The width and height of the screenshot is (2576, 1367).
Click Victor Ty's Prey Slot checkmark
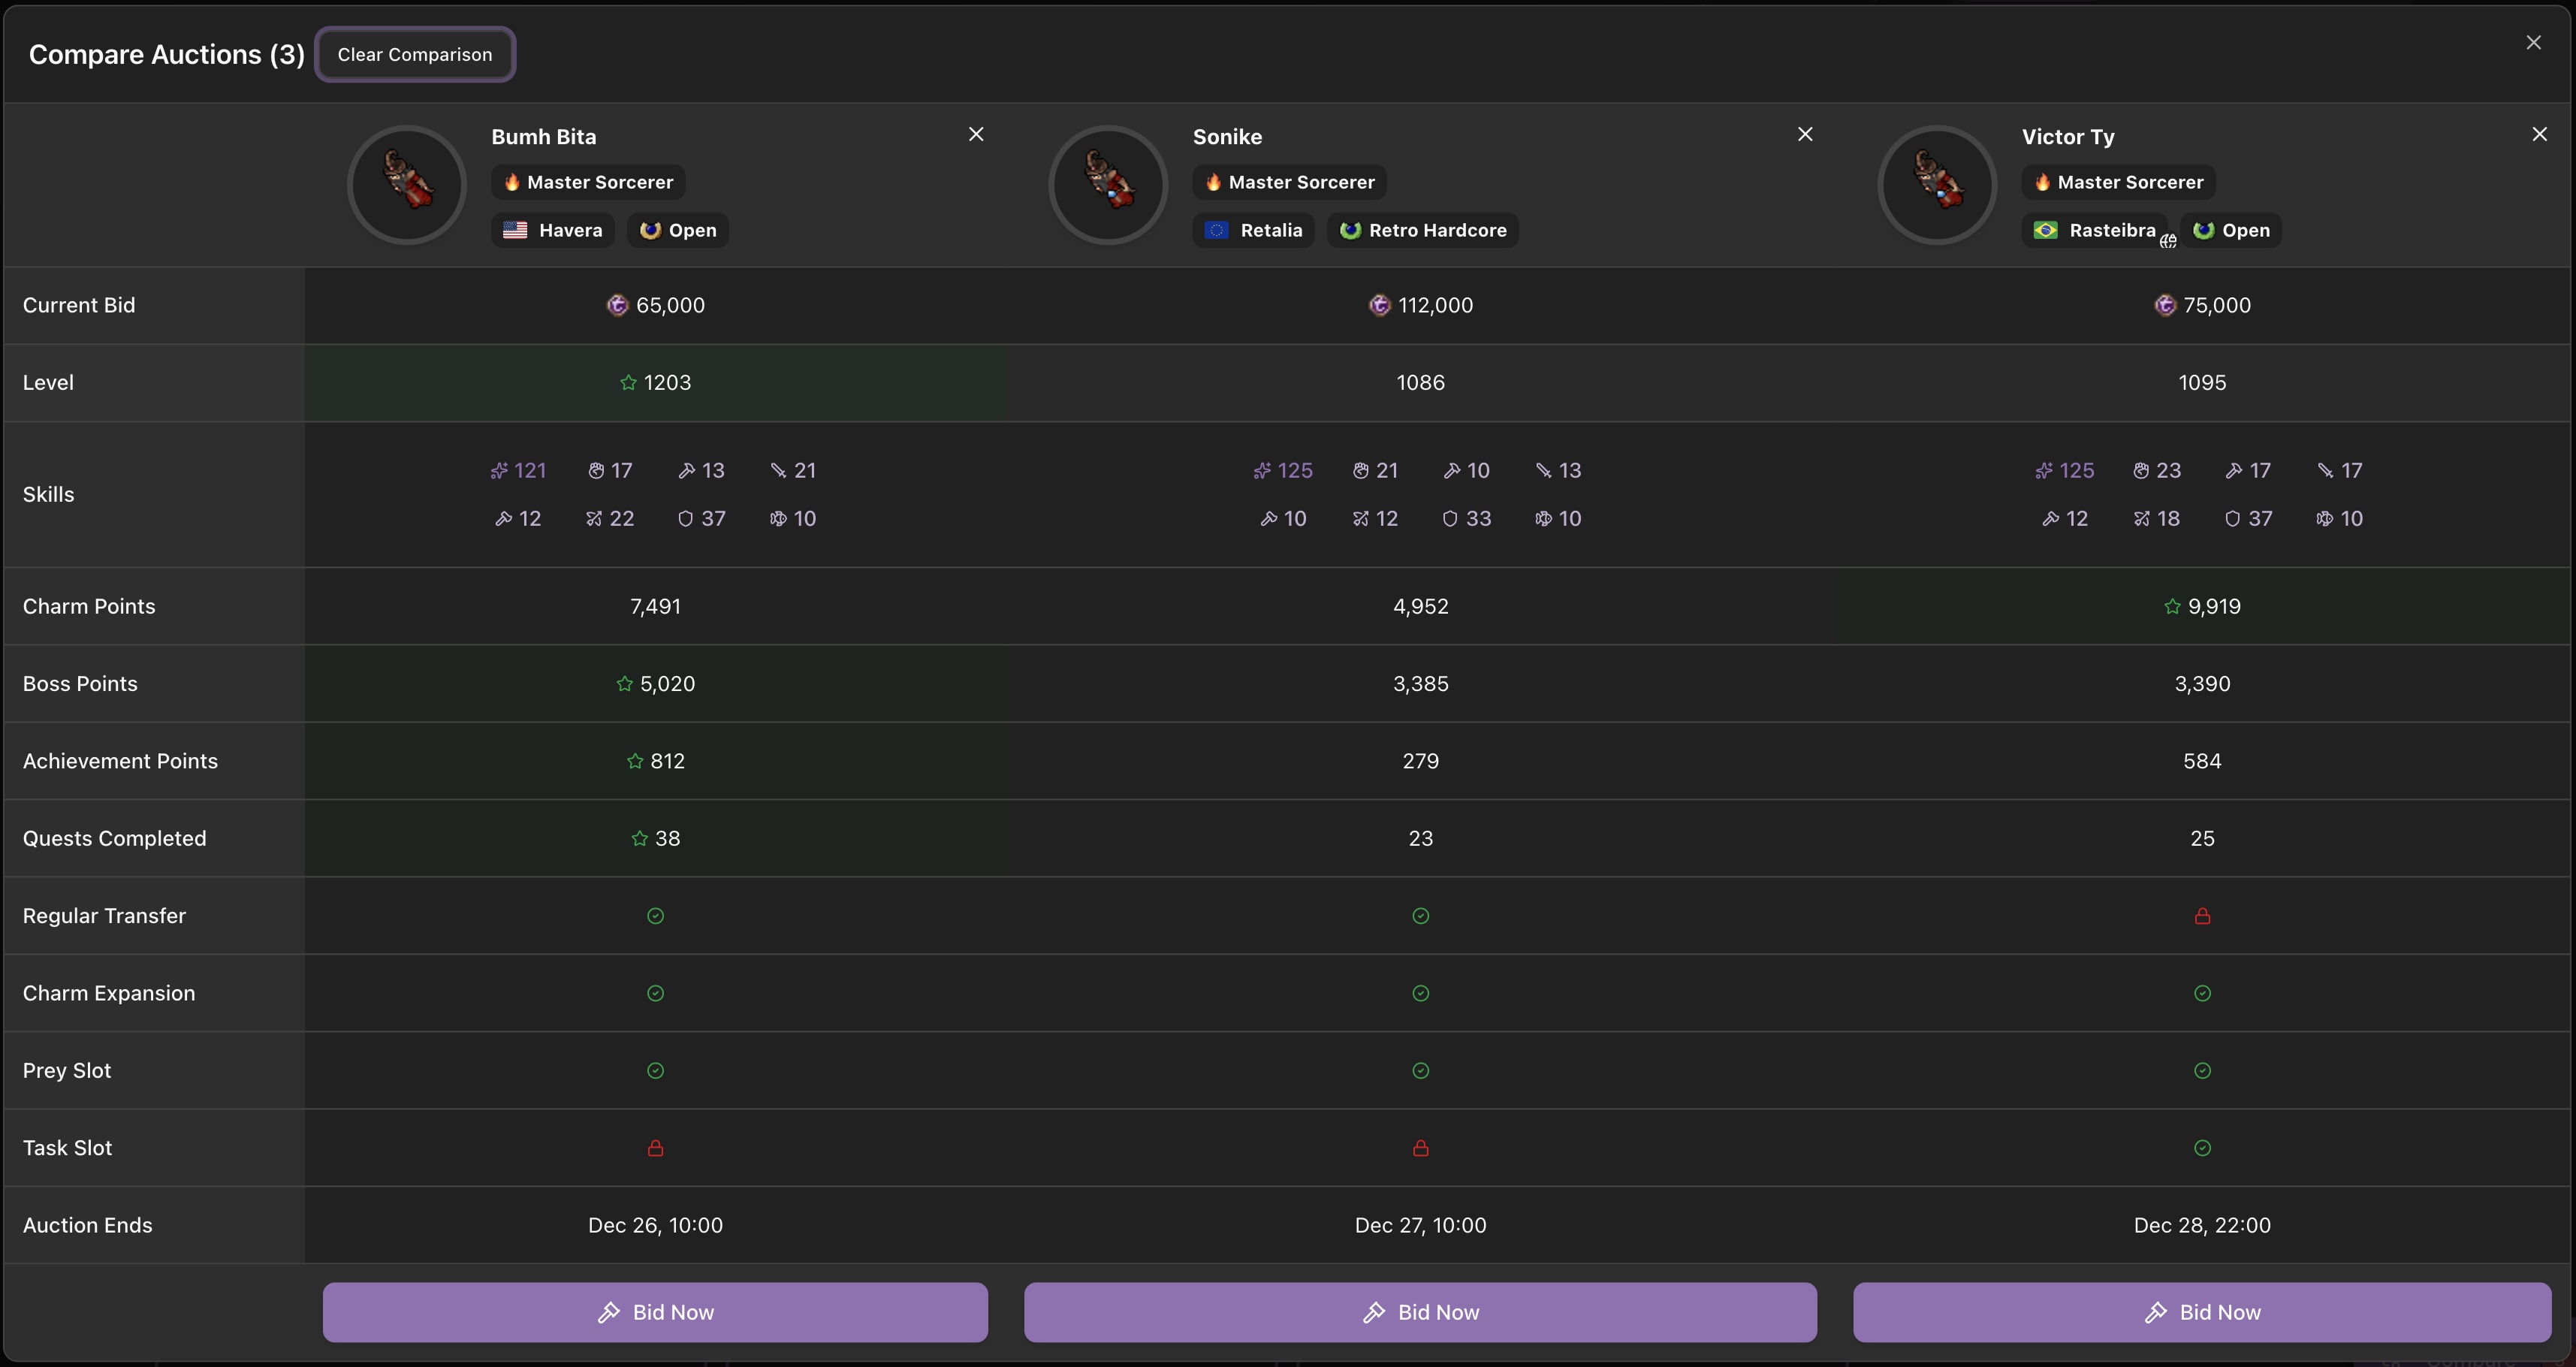(2202, 1071)
